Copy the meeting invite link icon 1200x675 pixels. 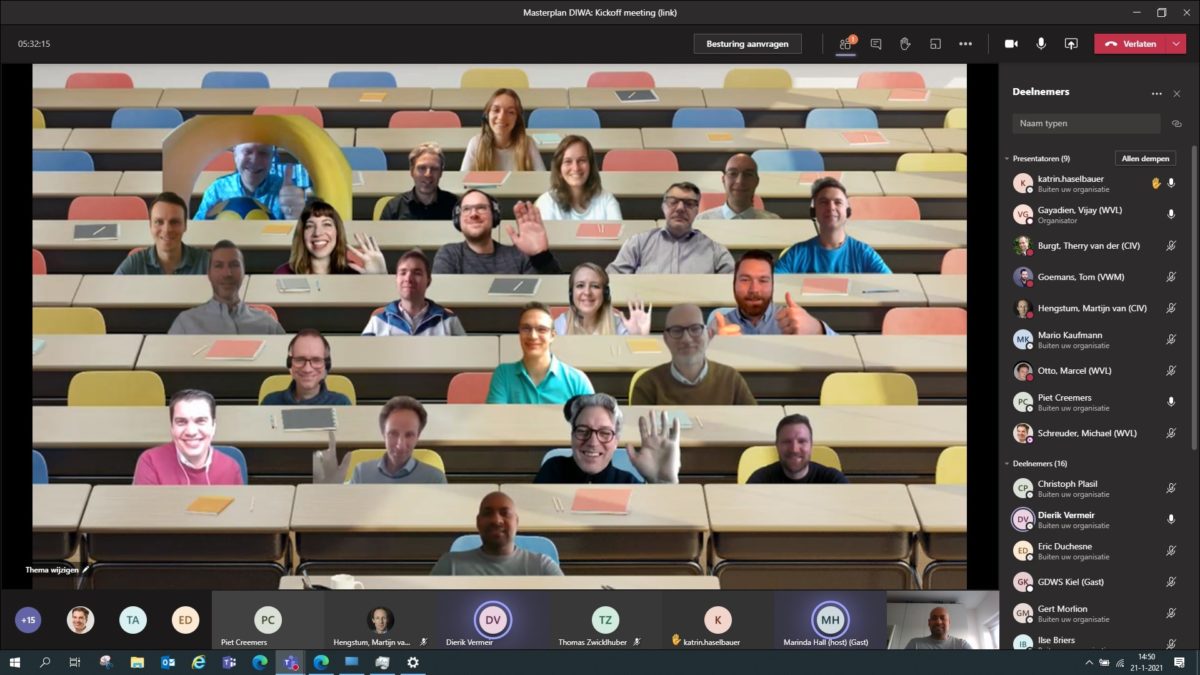(x=1177, y=123)
